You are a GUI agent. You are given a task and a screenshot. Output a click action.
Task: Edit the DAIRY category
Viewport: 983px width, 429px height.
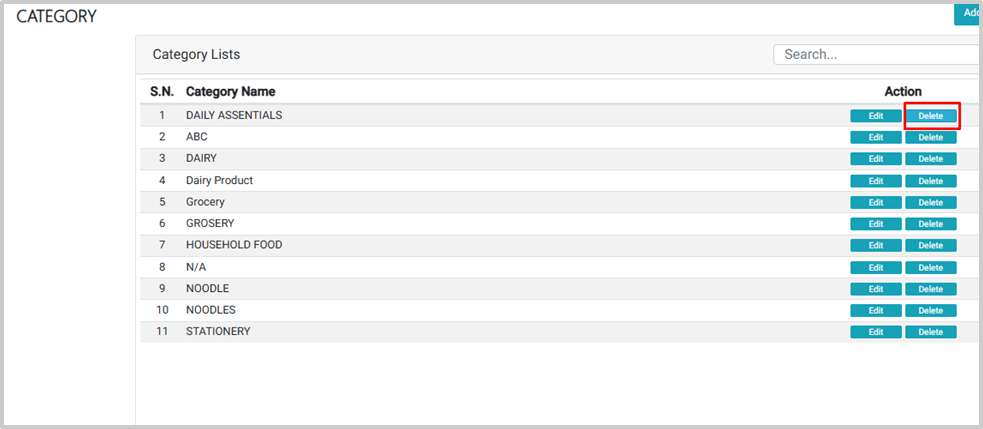(876, 159)
